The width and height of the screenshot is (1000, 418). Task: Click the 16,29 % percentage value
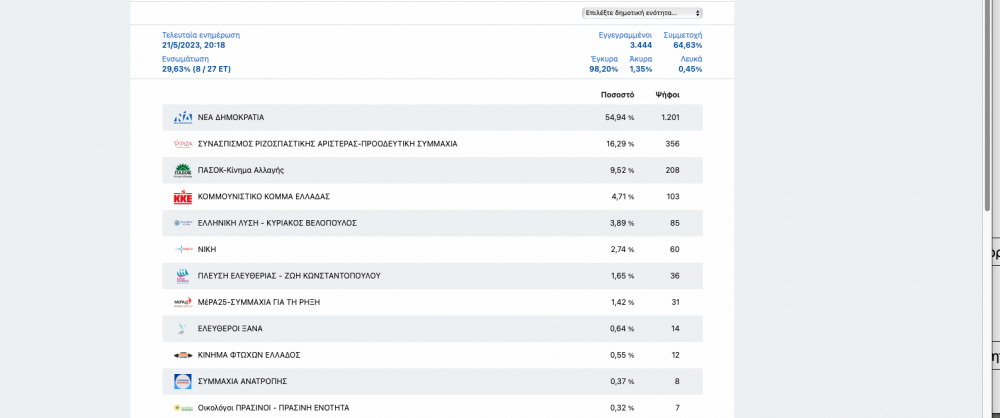pos(620,144)
